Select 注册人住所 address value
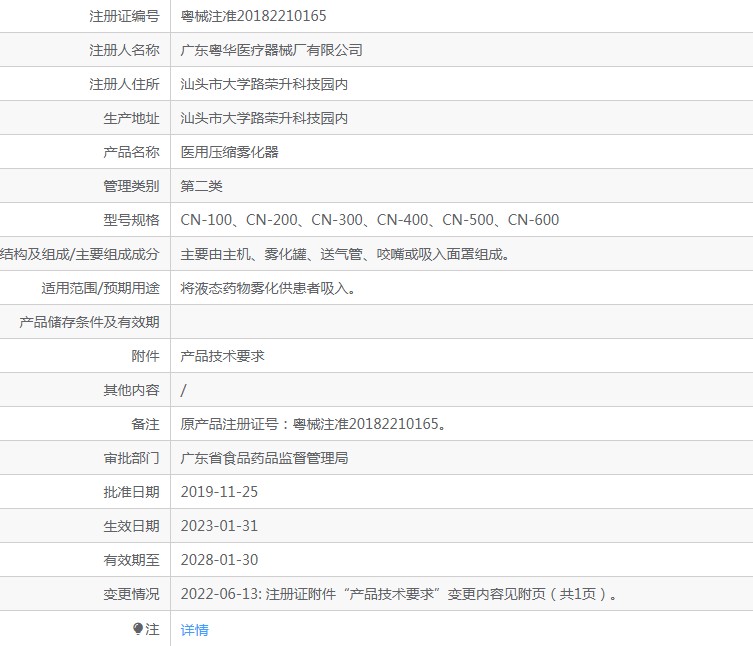753x646 pixels. point(264,84)
